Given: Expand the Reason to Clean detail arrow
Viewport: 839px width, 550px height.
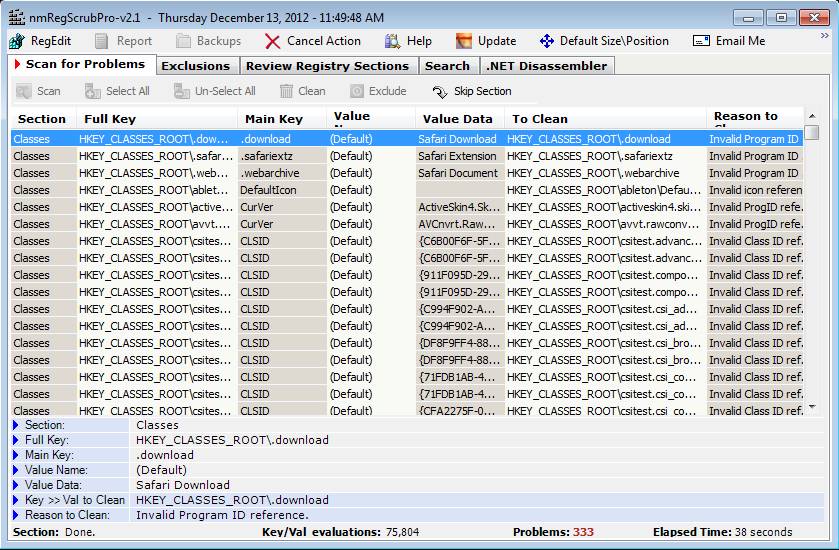Looking at the screenshot, I should [16, 515].
